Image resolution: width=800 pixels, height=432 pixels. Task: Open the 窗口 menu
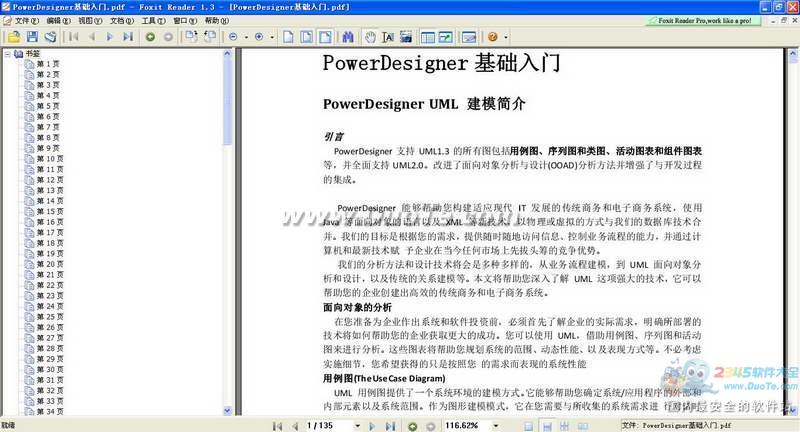coord(185,21)
